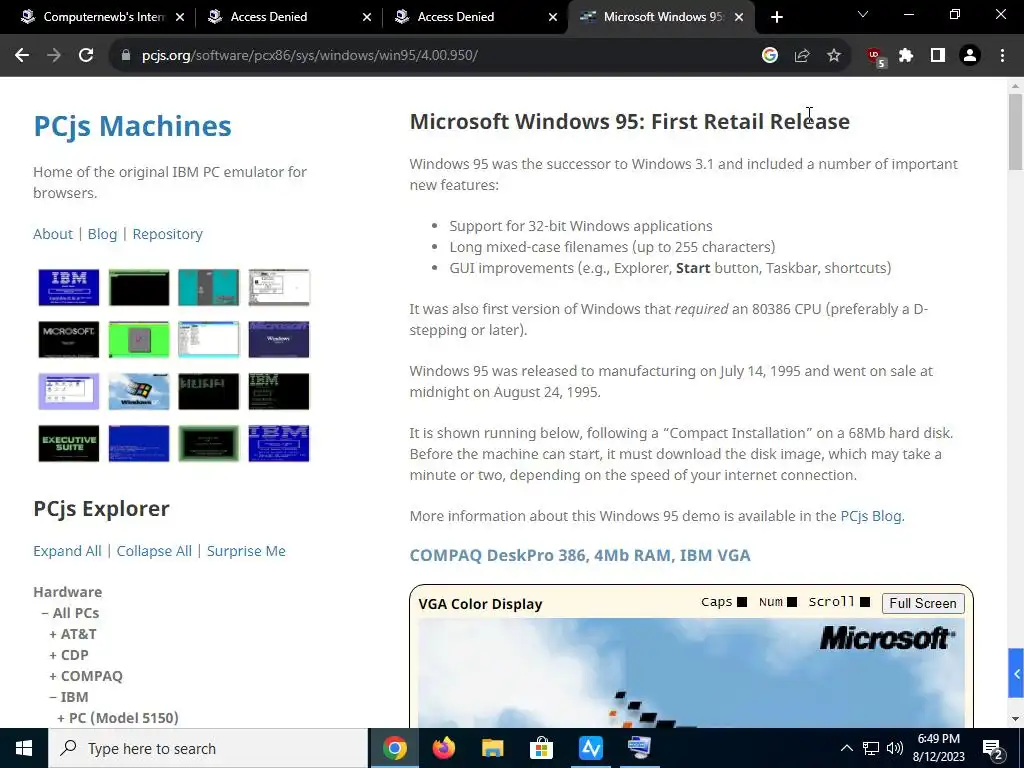Open the Chrome profile avatar
The width and height of the screenshot is (1024, 768).
pos(970,56)
